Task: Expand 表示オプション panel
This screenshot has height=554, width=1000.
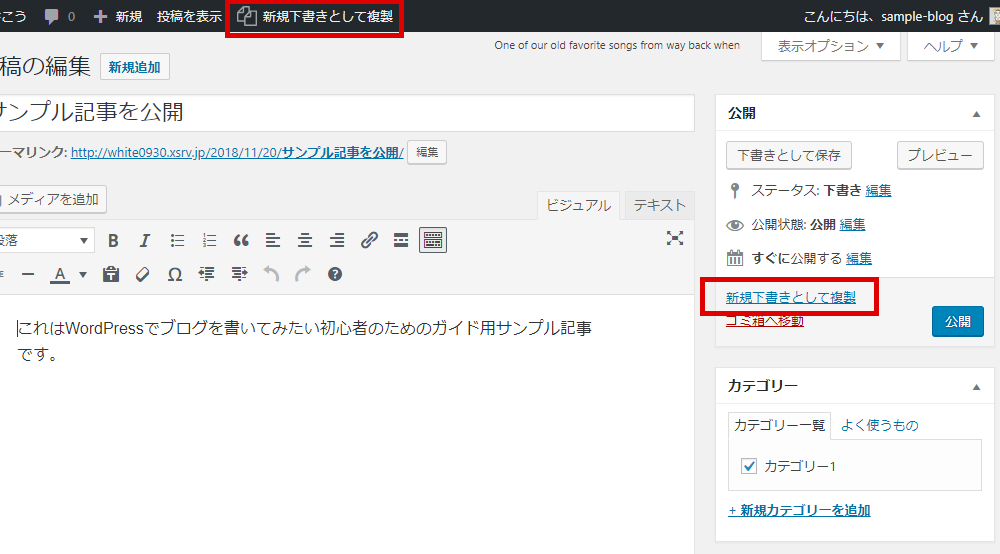Action: tap(830, 46)
